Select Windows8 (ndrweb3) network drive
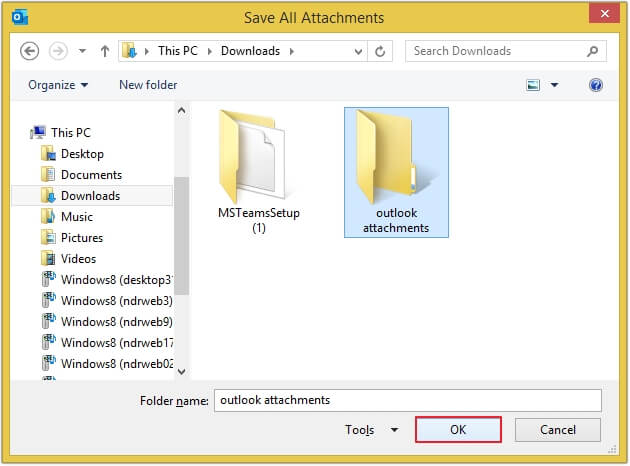Image resolution: width=630 pixels, height=466 pixels. coord(107,300)
